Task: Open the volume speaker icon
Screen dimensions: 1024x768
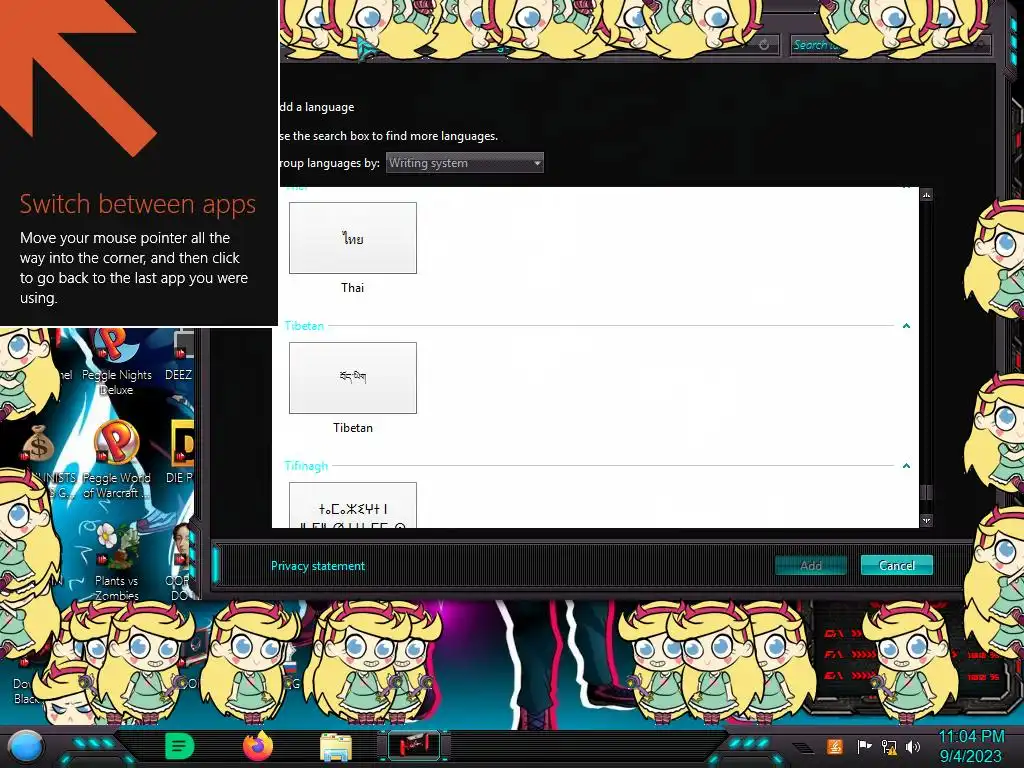Action: pyautogui.click(x=912, y=746)
